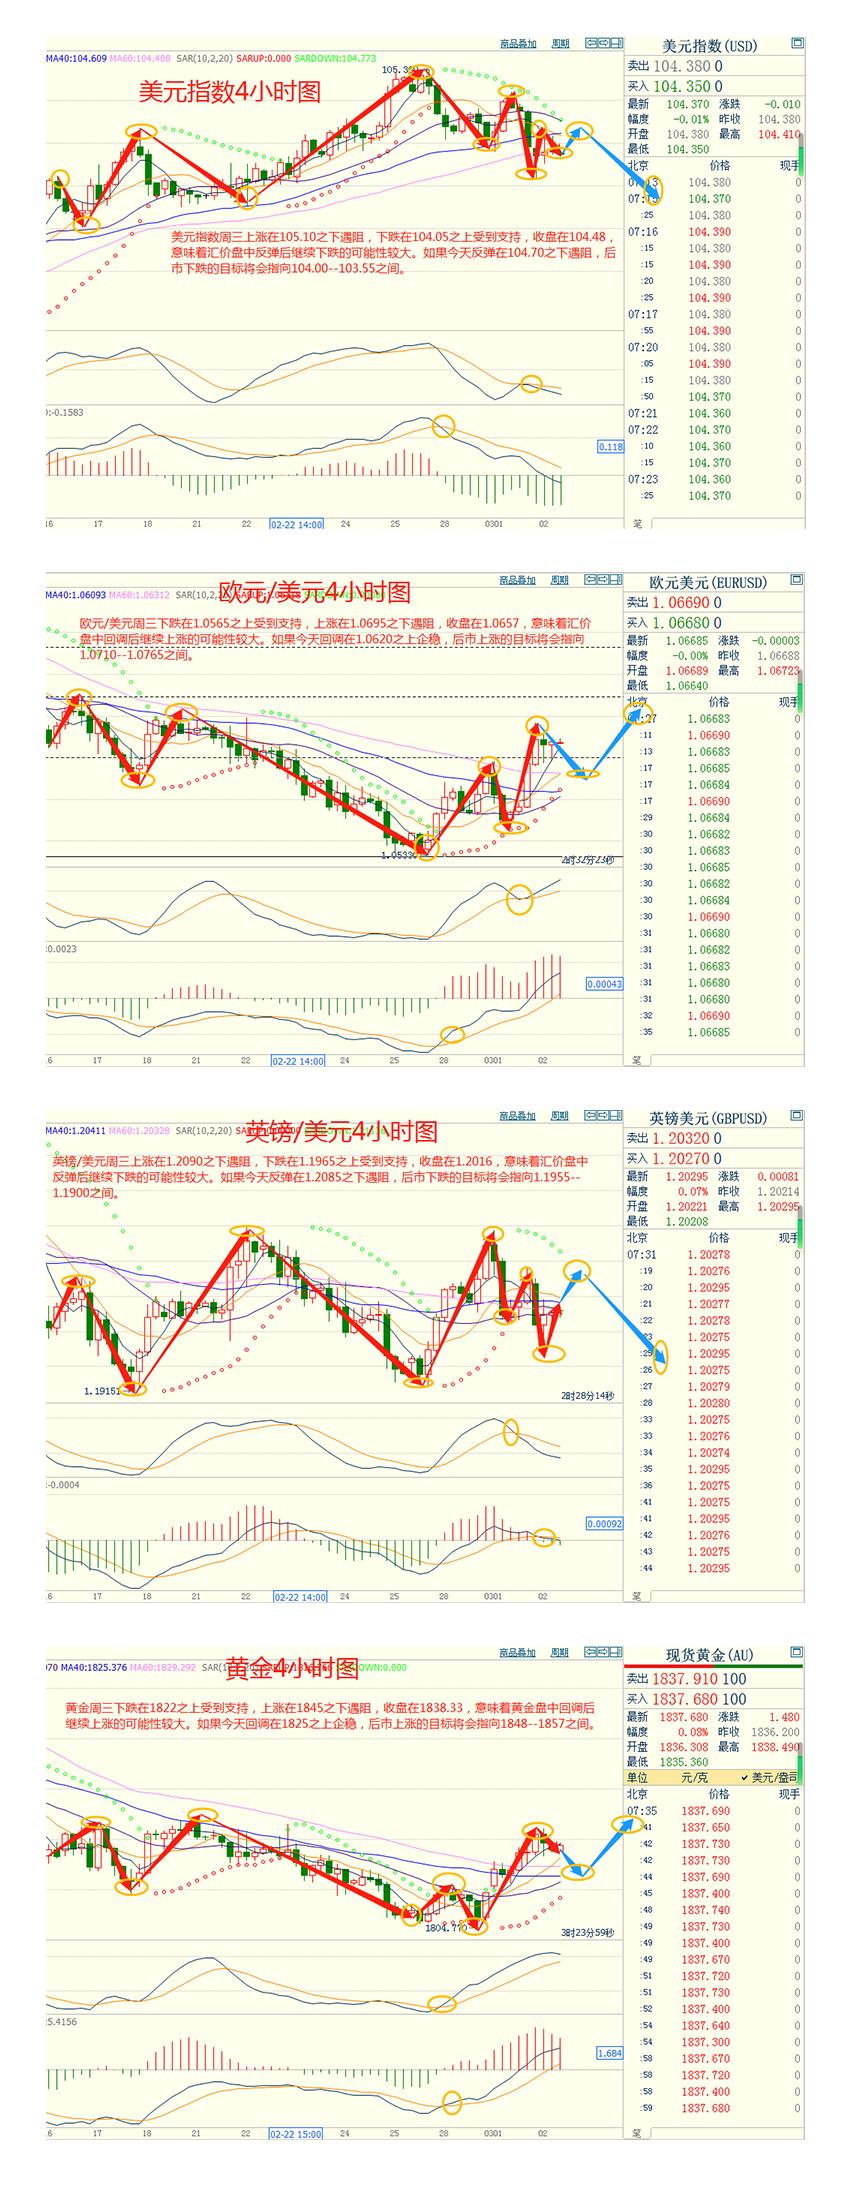
Task: Select 笔 tab below USD index tick list
Action: tap(636, 523)
